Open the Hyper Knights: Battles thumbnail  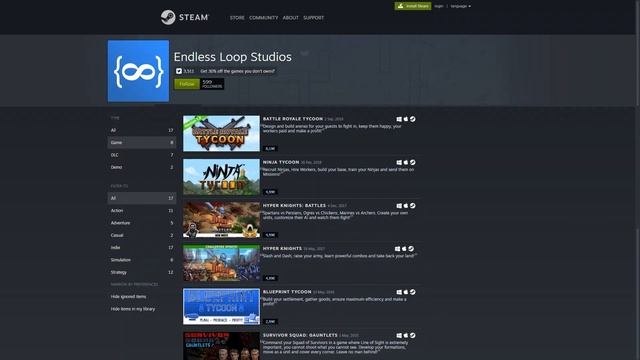221,220
